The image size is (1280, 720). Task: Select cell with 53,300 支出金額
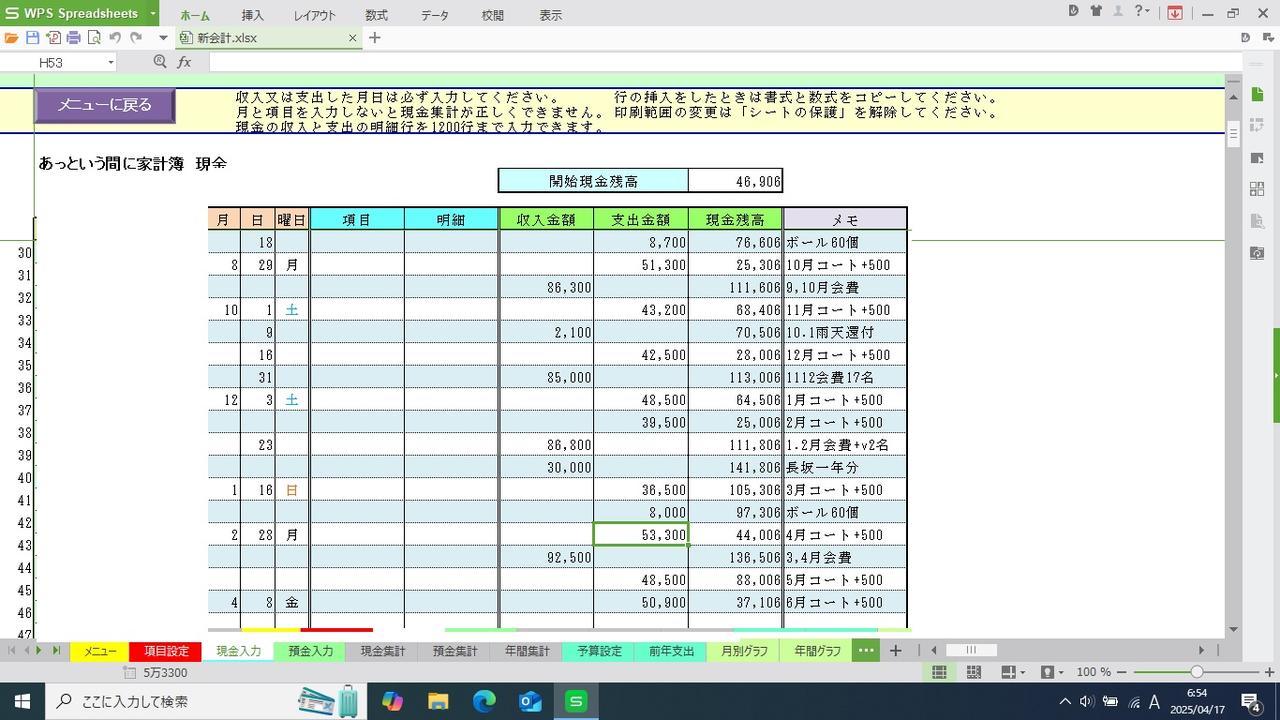coord(641,535)
